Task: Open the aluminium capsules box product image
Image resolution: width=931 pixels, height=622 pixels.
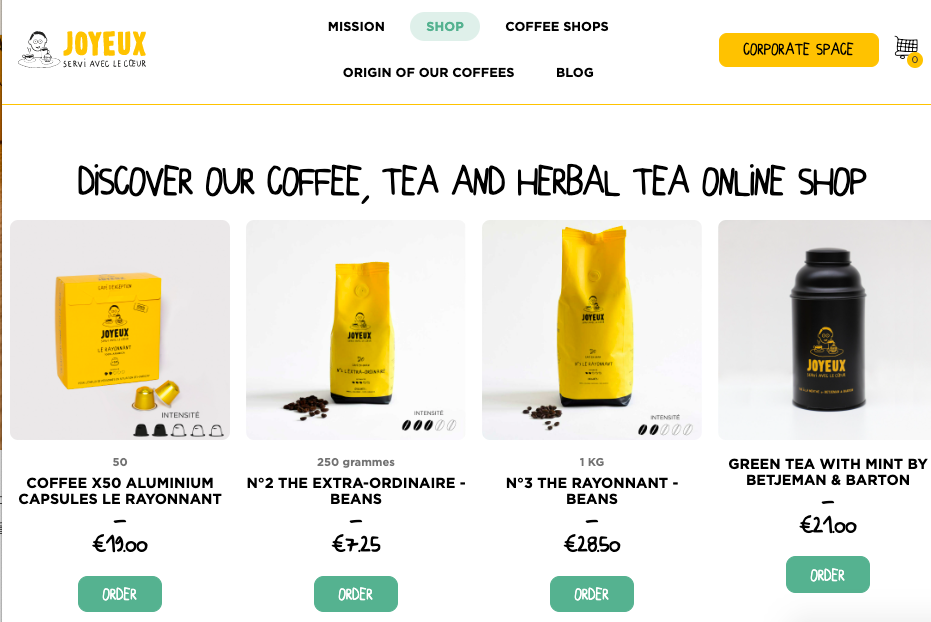Action: (120, 330)
